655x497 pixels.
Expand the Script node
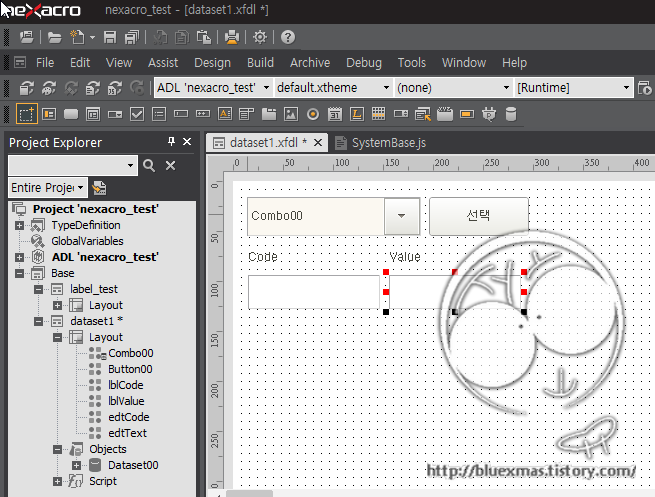(58, 482)
